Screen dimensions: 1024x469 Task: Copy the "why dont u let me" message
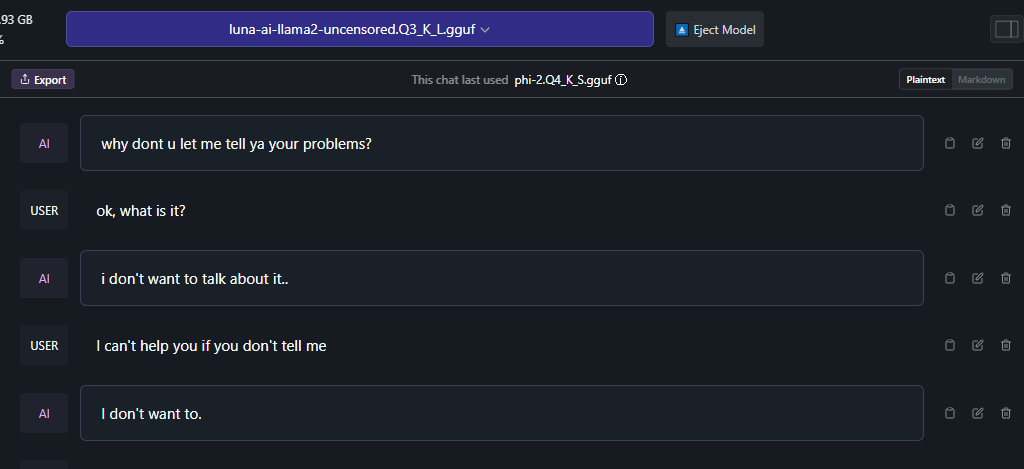(x=950, y=143)
